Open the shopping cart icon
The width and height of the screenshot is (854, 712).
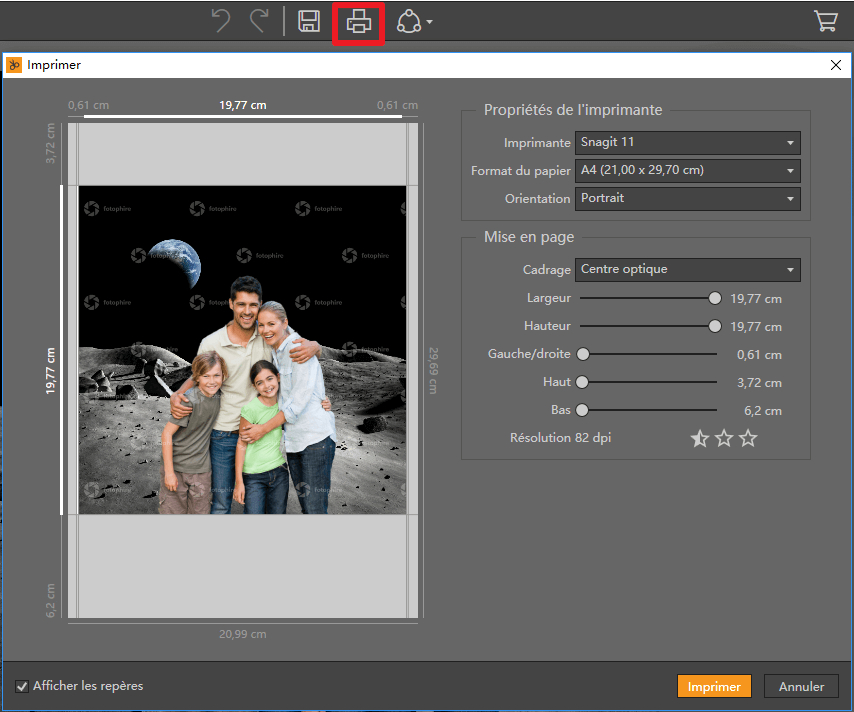[x=826, y=21]
